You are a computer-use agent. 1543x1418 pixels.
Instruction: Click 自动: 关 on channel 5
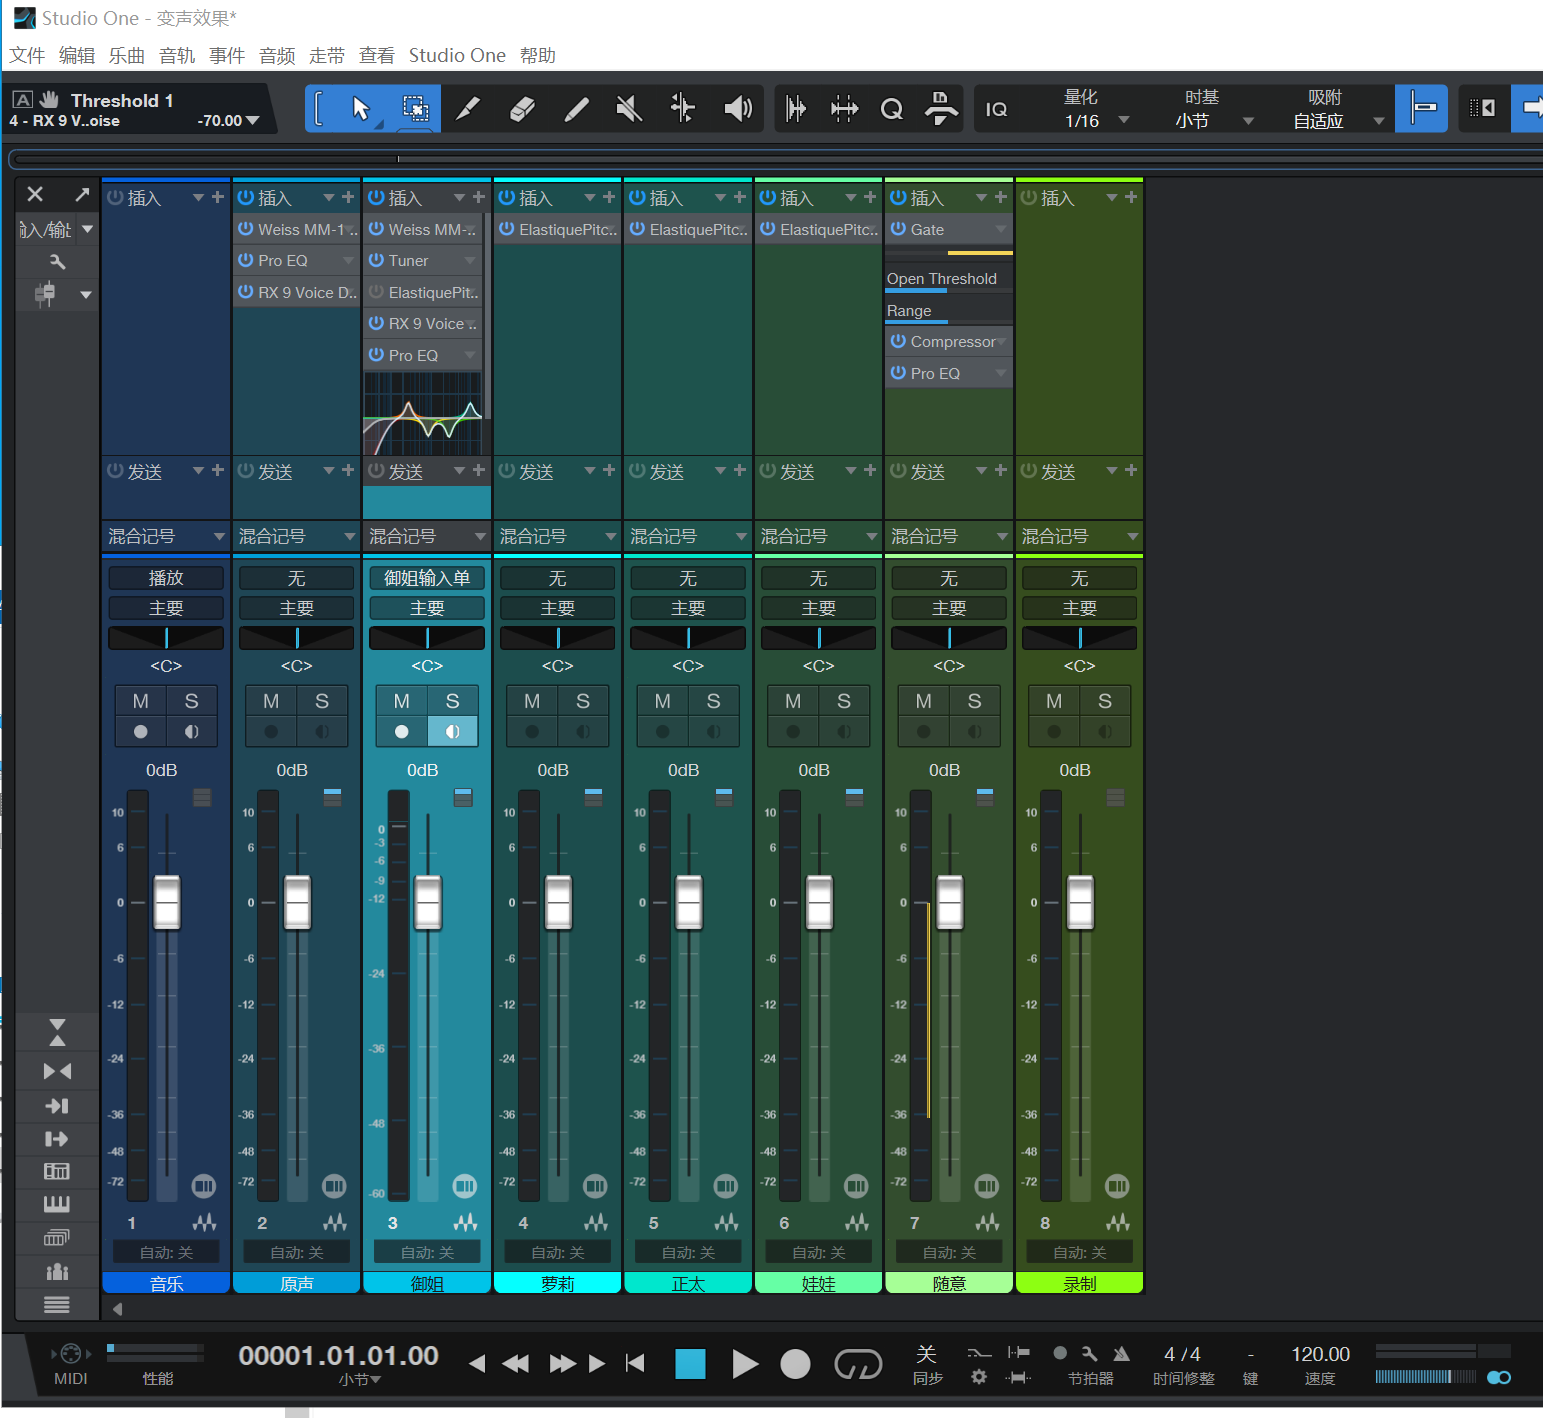pos(688,1252)
